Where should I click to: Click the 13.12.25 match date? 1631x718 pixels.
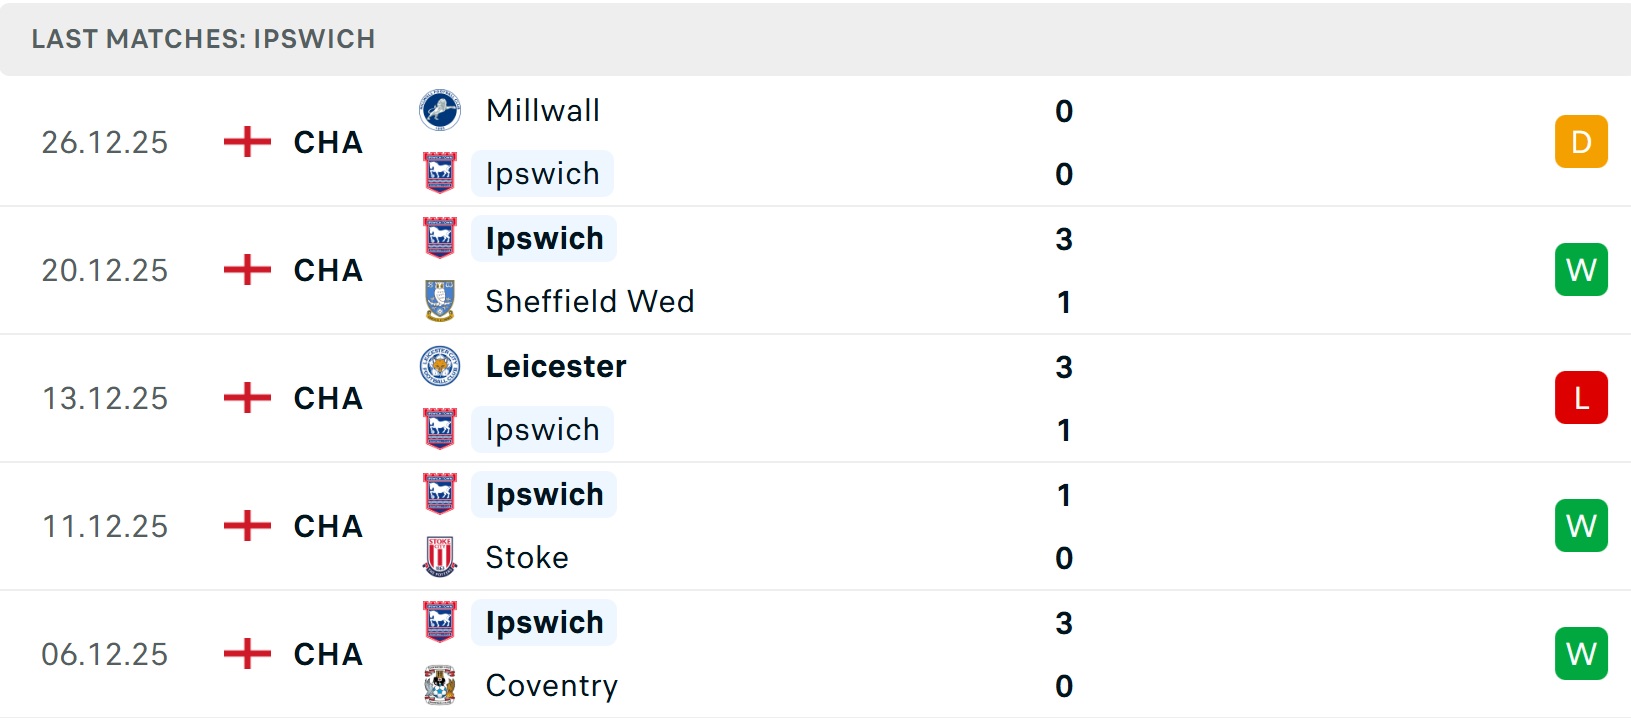pyautogui.click(x=105, y=398)
